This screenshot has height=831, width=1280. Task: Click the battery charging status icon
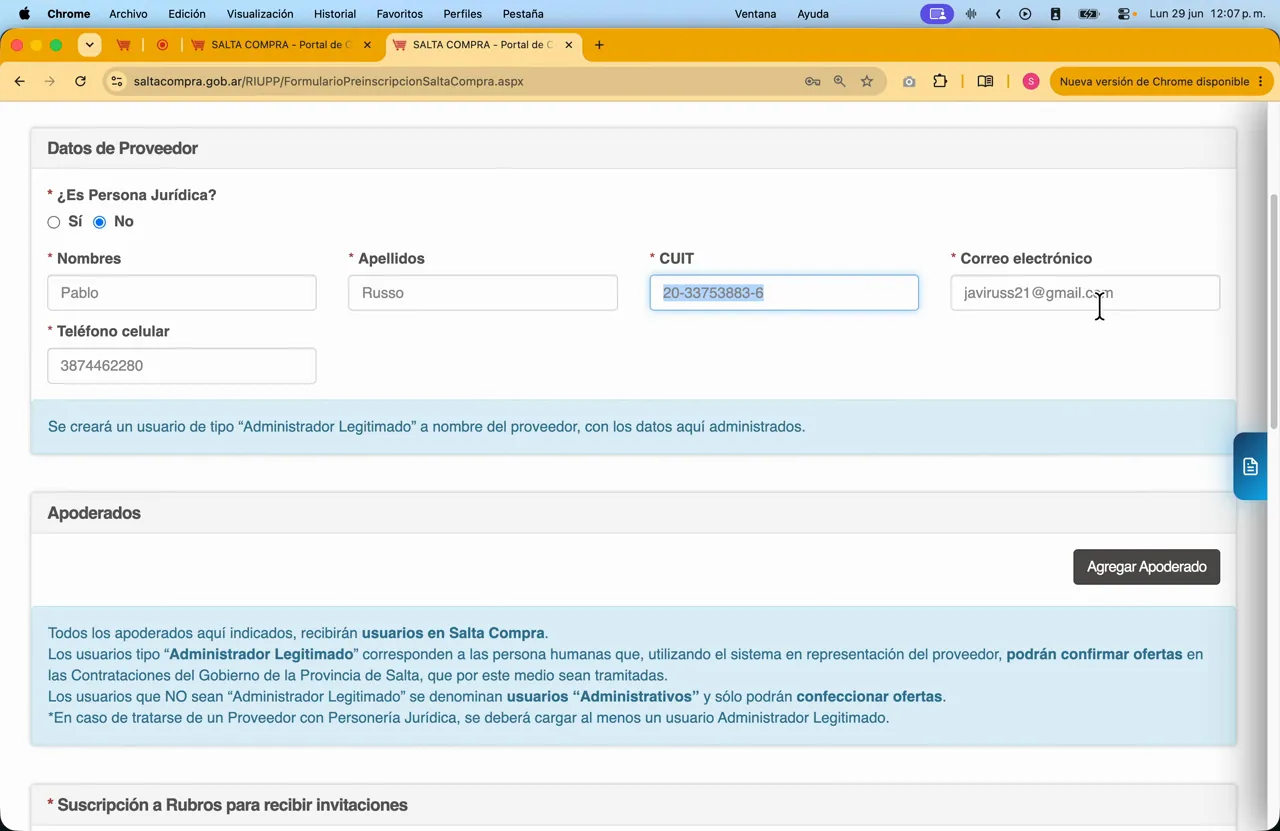[1089, 14]
